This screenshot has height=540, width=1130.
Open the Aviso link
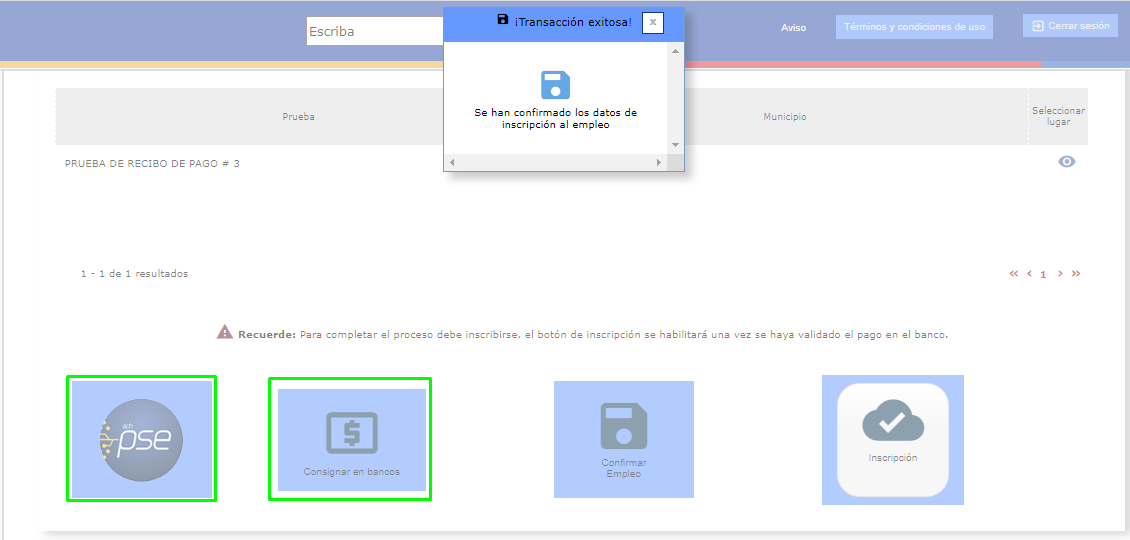coord(793,28)
